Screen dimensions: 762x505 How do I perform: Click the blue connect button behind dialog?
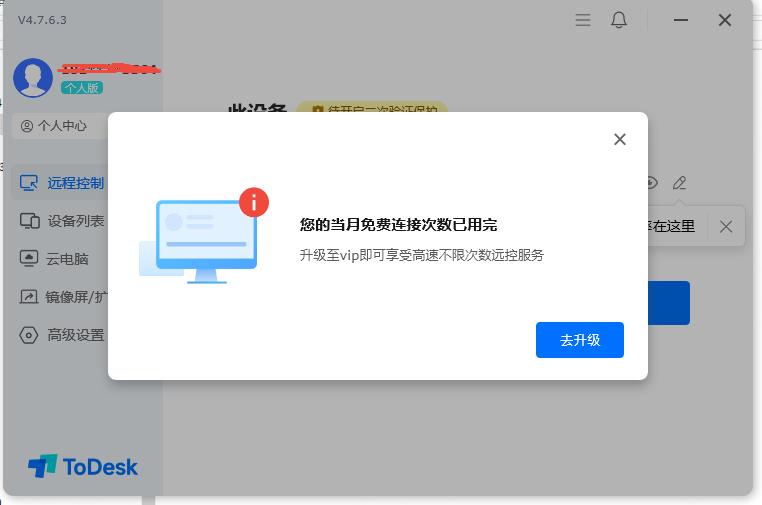669,303
